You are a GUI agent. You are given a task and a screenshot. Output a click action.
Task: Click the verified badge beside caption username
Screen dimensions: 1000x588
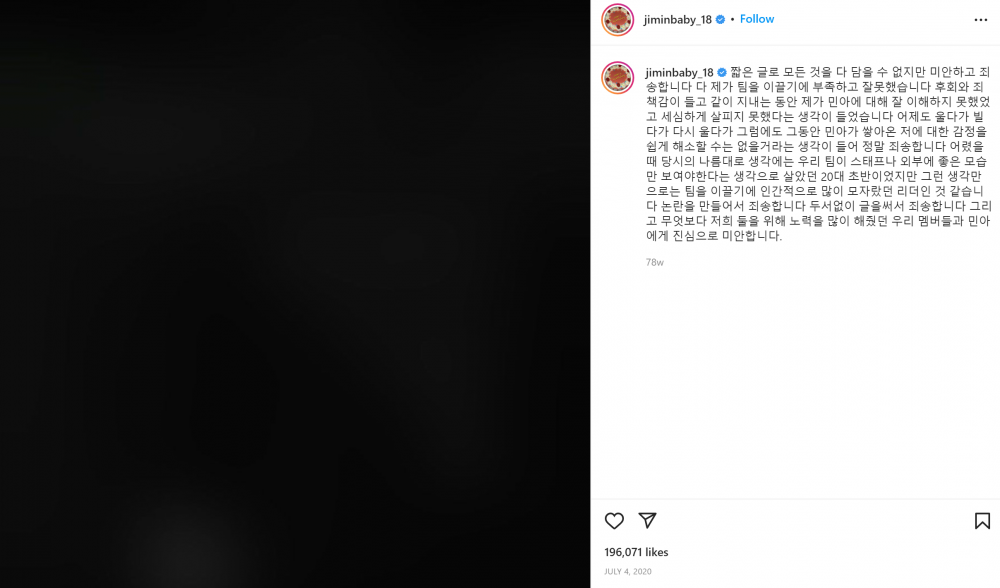click(x=722, y=72)
